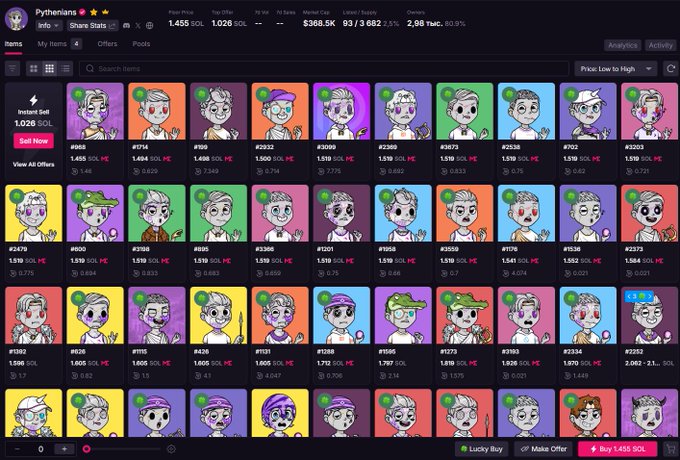
Task: Click the market cap $368.5K value
Action: coord(319,23)
